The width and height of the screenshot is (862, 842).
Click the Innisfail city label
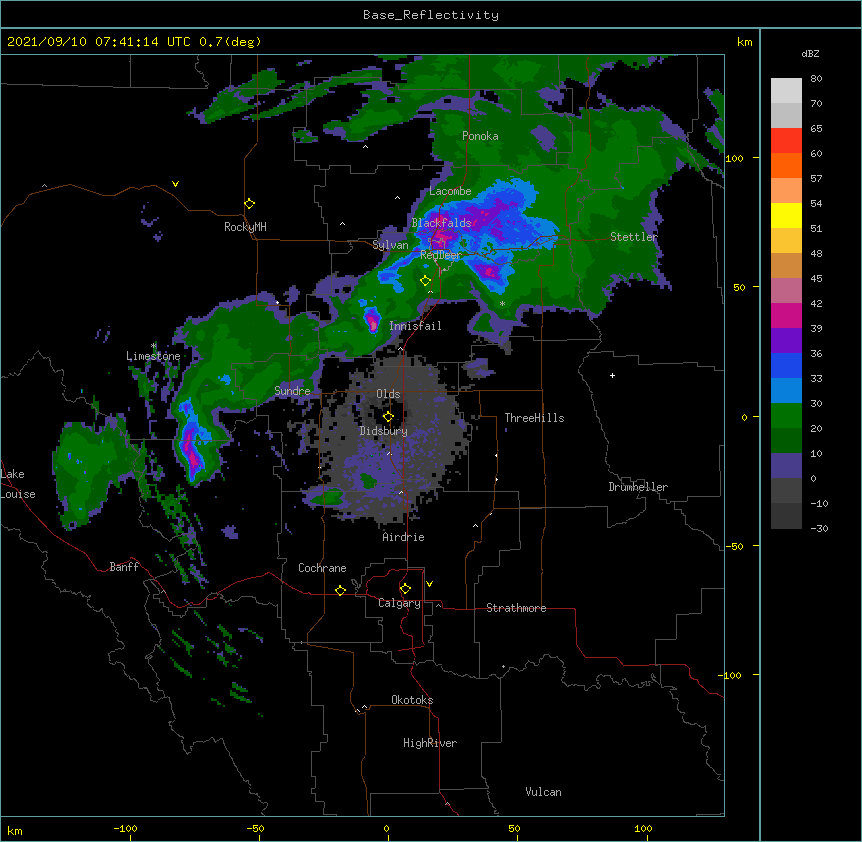coord(416,326)
